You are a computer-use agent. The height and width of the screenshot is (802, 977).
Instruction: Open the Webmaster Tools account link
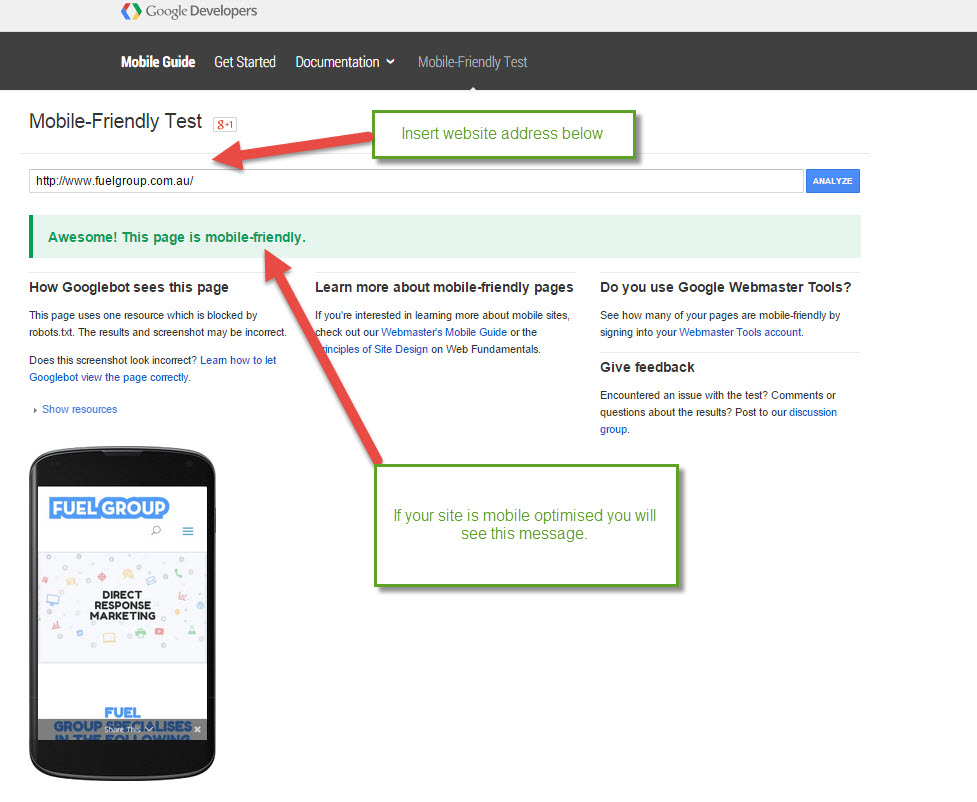[740, 332]
